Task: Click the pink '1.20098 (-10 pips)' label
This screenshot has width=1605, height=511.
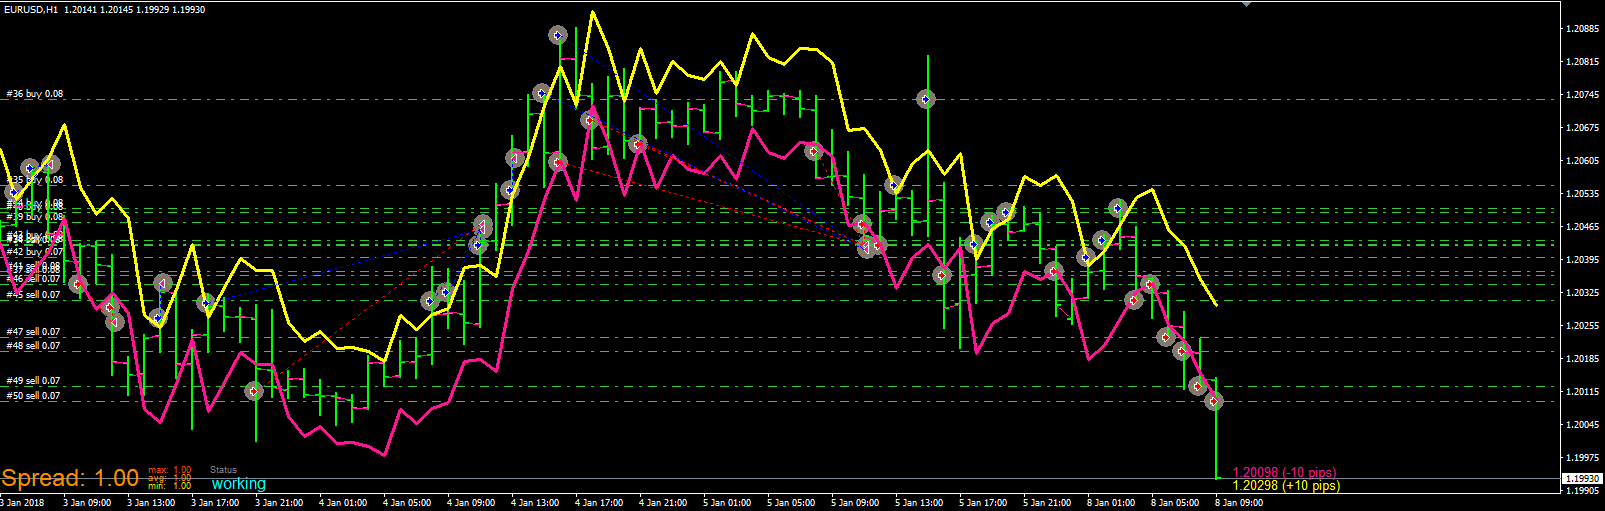Action: (1284, 473)
